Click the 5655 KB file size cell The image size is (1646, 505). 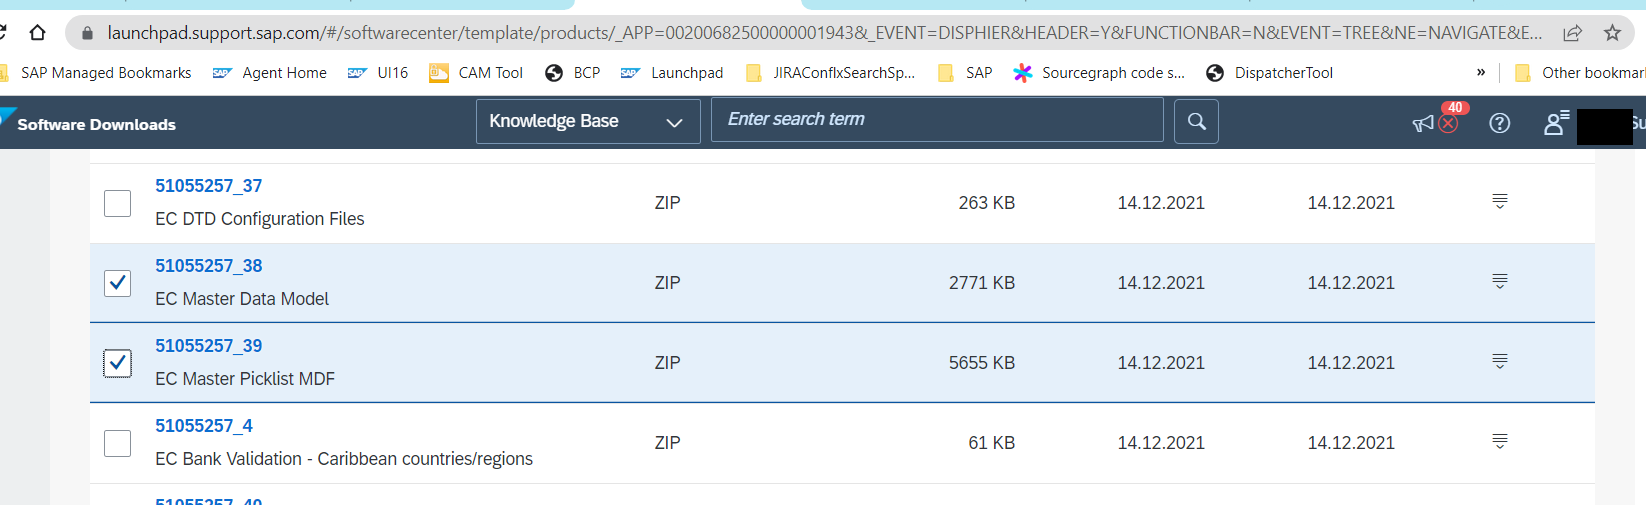tap(982, 363)
